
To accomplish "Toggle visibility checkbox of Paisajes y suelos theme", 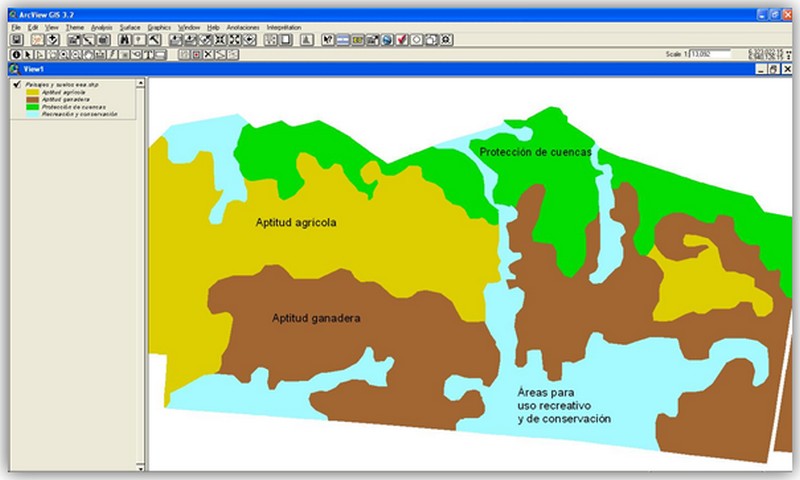I will 17,86.
